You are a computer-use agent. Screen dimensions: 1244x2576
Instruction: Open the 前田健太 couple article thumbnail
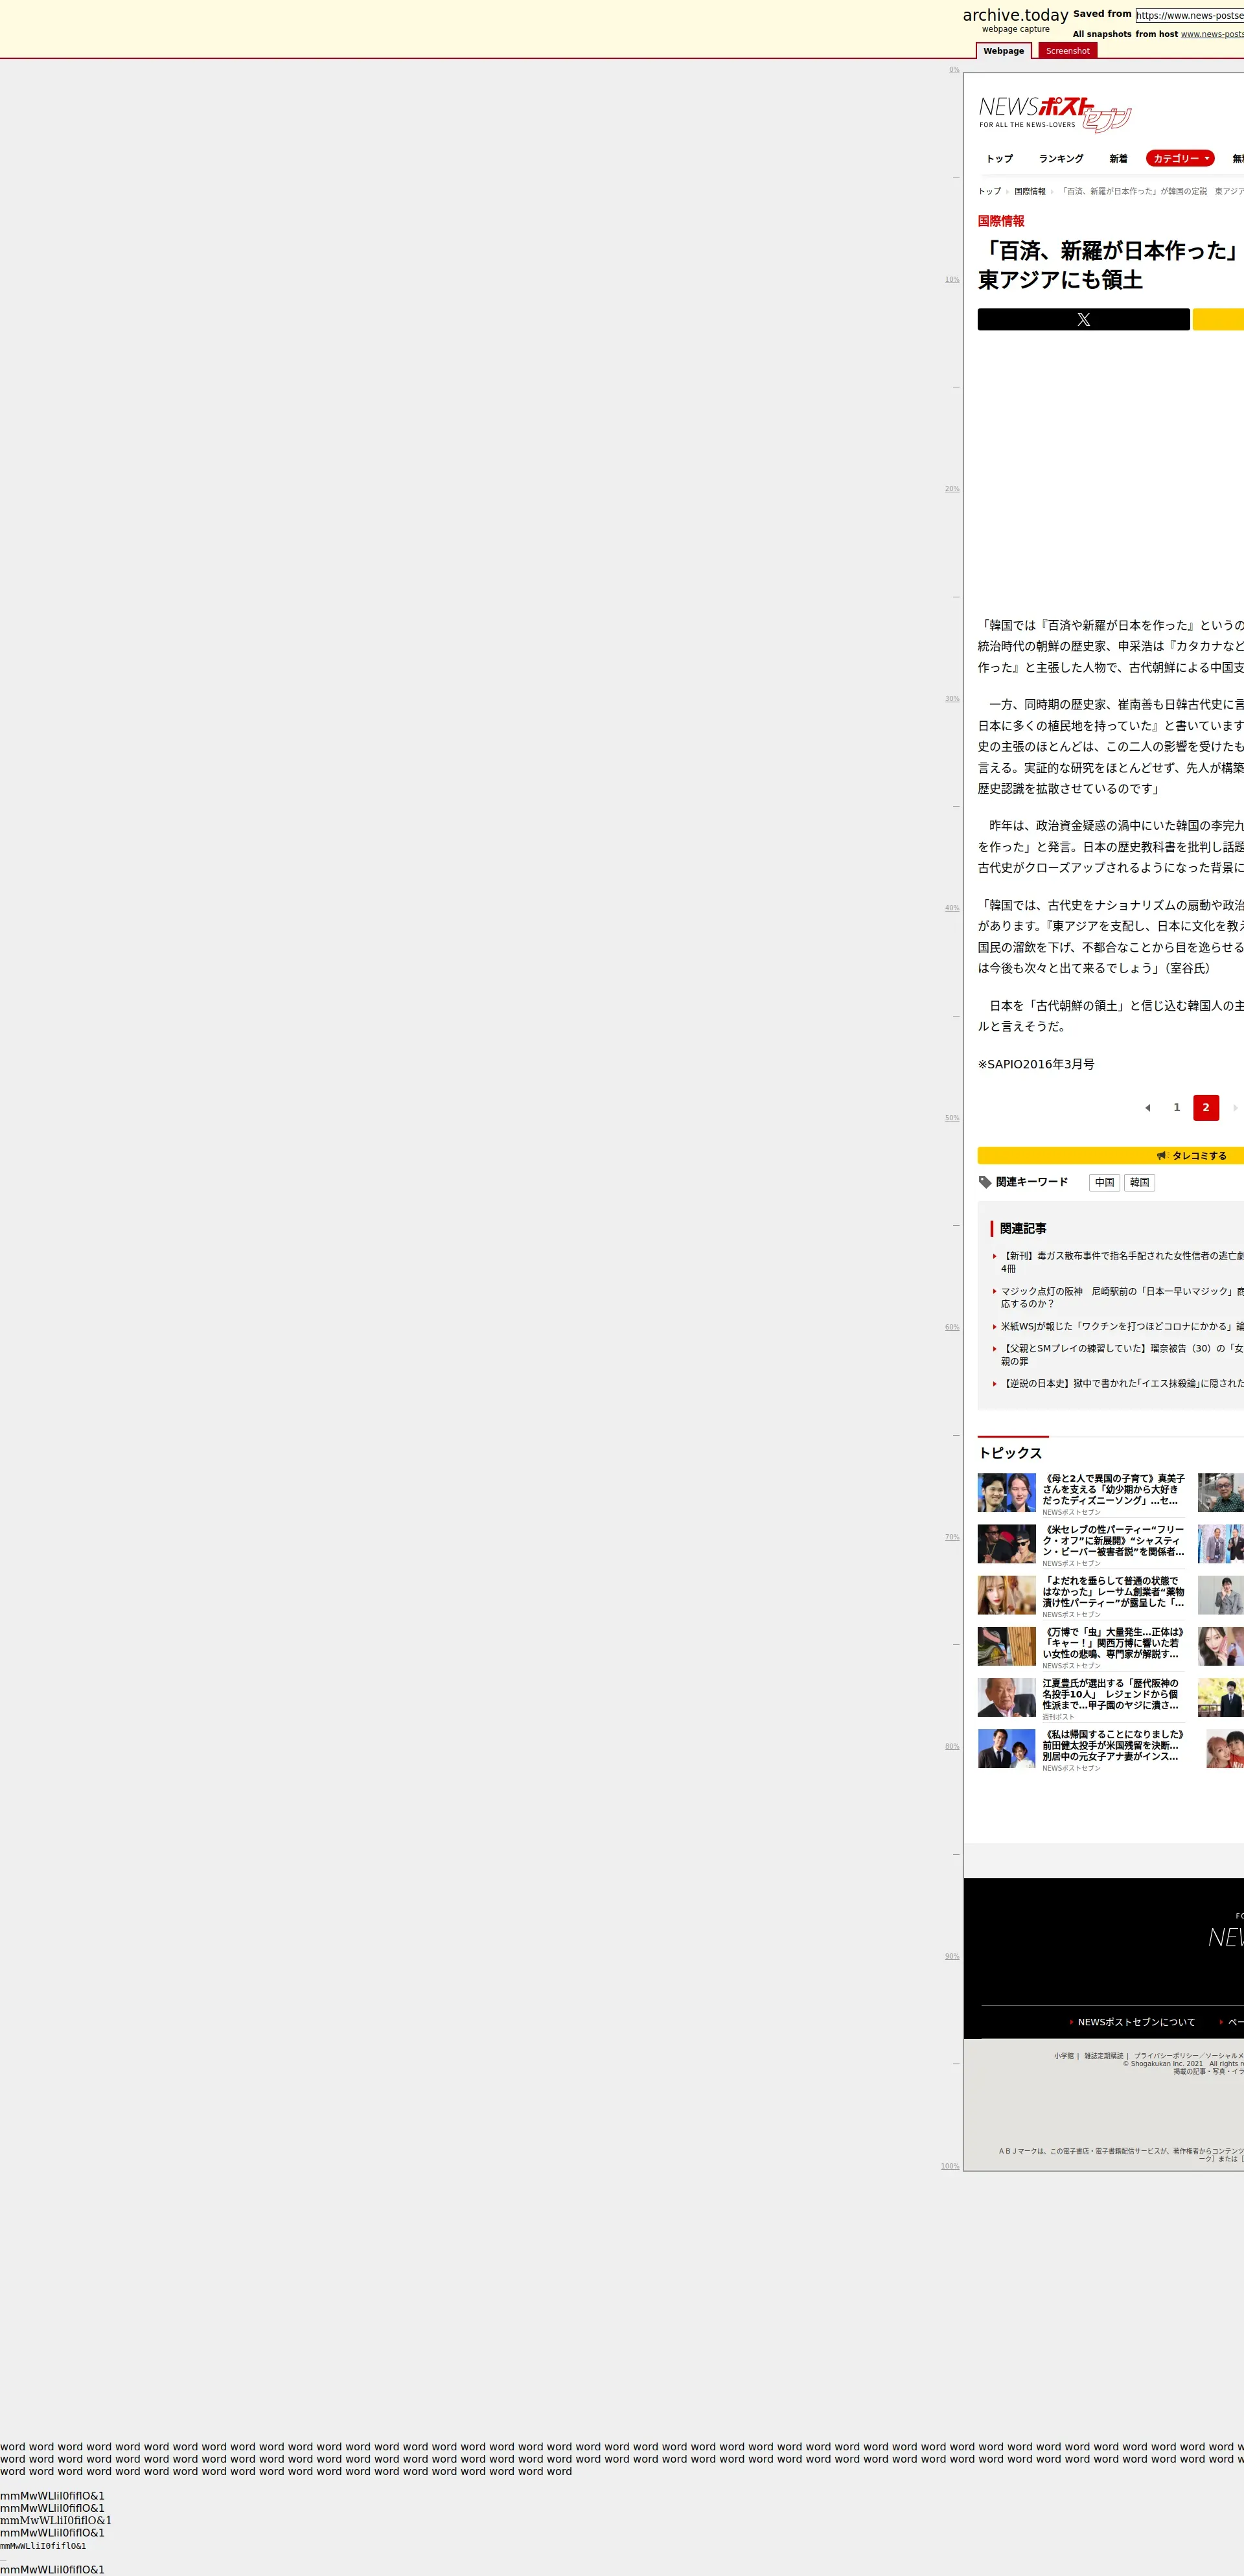(1006, 1748)
